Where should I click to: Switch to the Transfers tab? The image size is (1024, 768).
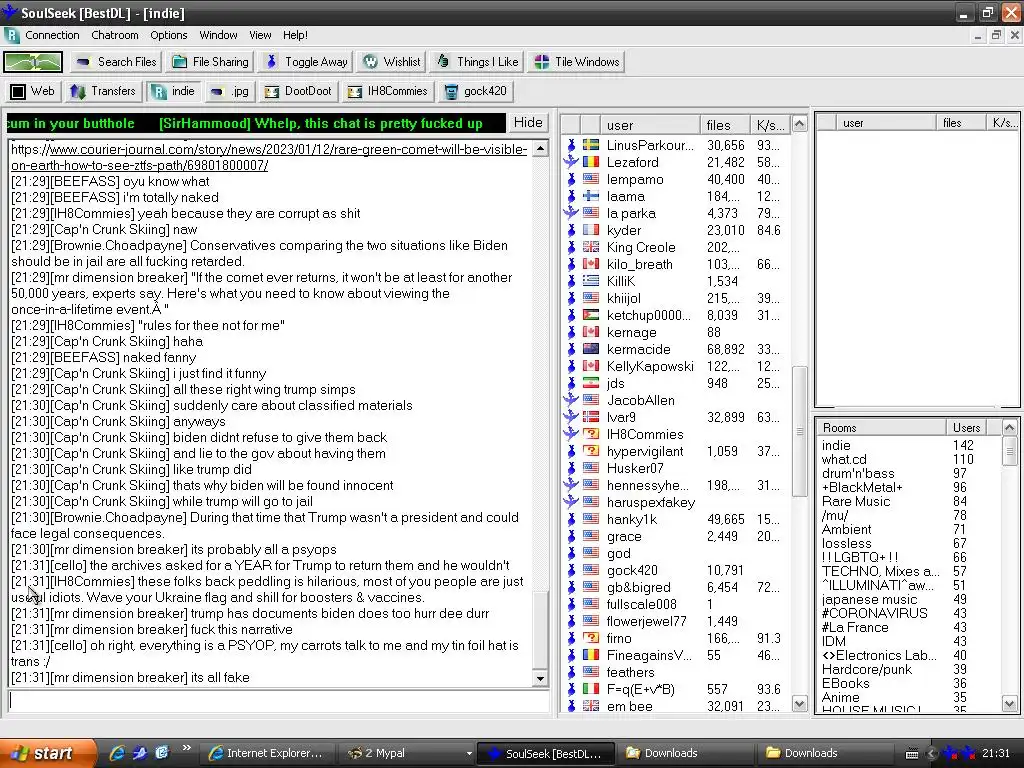coord(103,91)
